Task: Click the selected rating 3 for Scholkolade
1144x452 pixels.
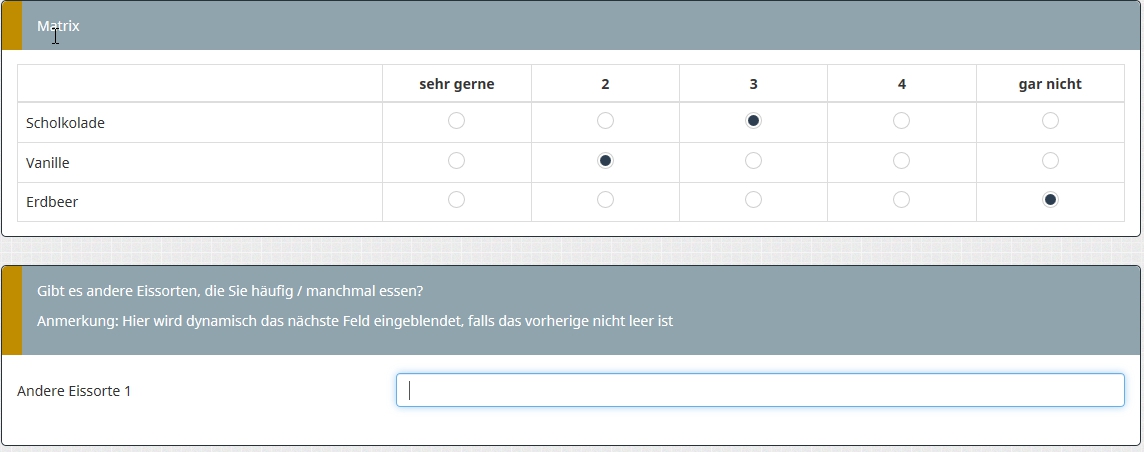Action: [753, 121]
